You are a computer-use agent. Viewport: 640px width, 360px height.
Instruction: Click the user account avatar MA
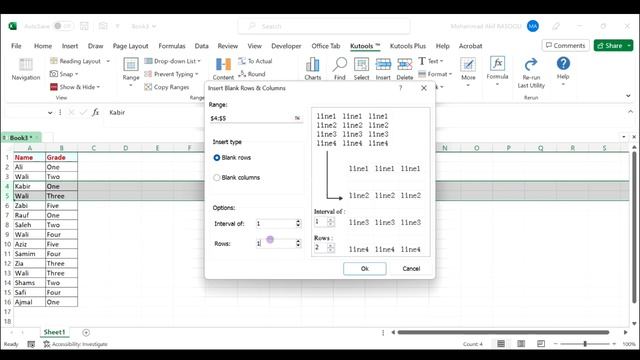533,26
